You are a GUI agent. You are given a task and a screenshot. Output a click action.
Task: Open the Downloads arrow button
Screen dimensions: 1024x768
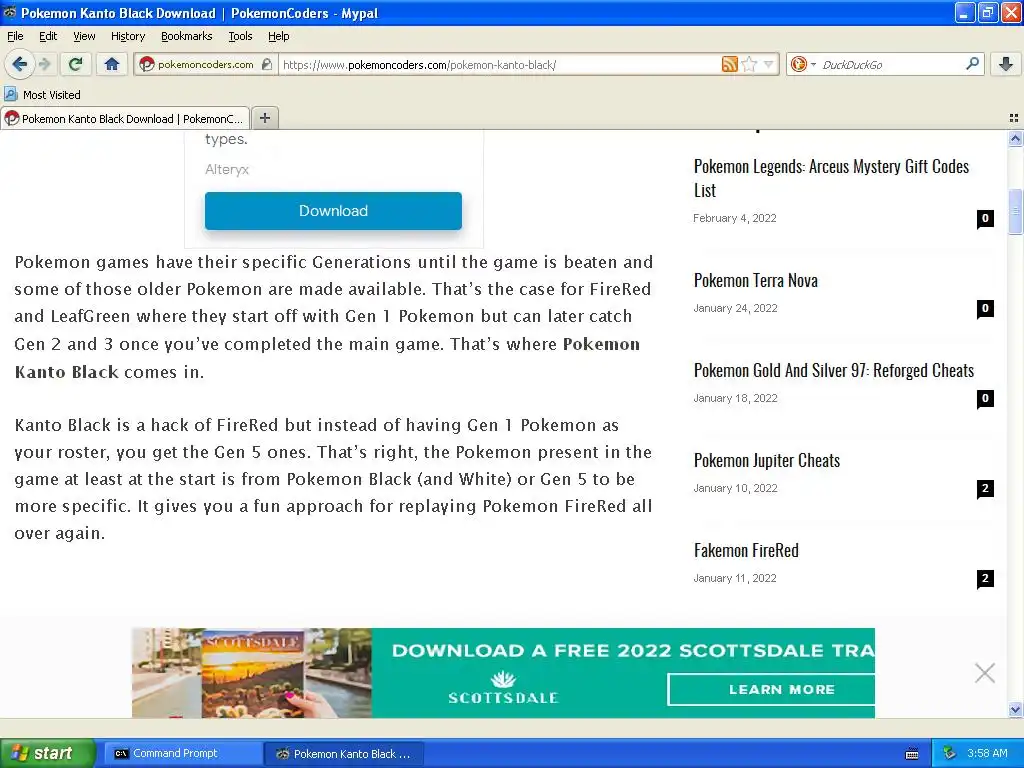[x=1006, y=64]
